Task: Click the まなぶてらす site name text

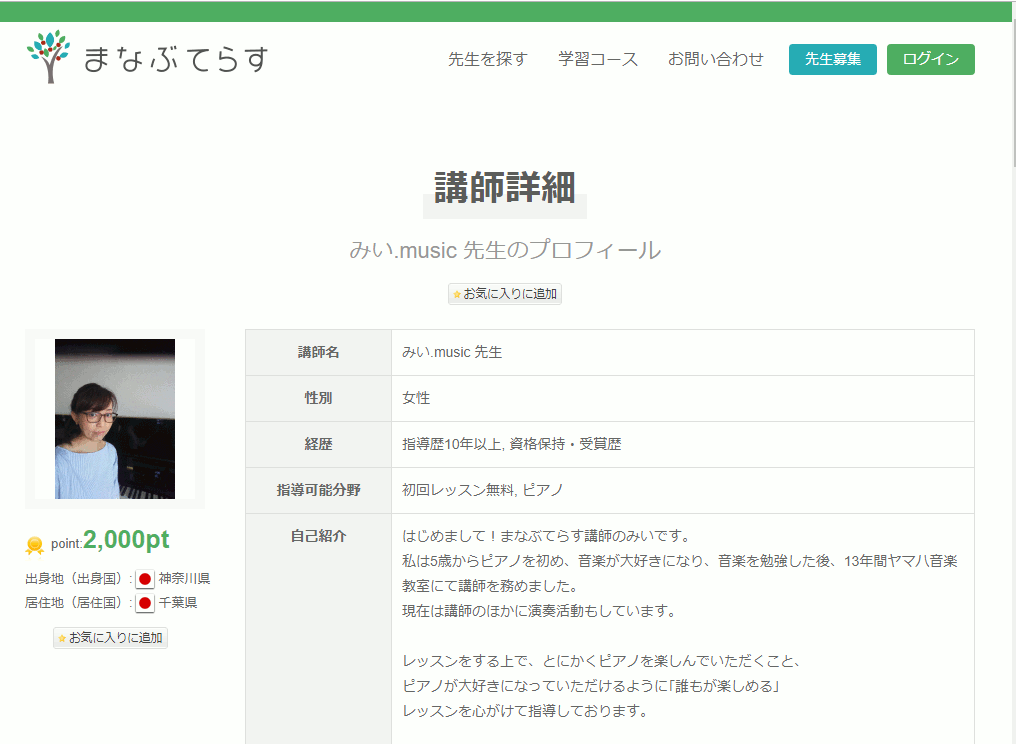Action: pos(176,60)
